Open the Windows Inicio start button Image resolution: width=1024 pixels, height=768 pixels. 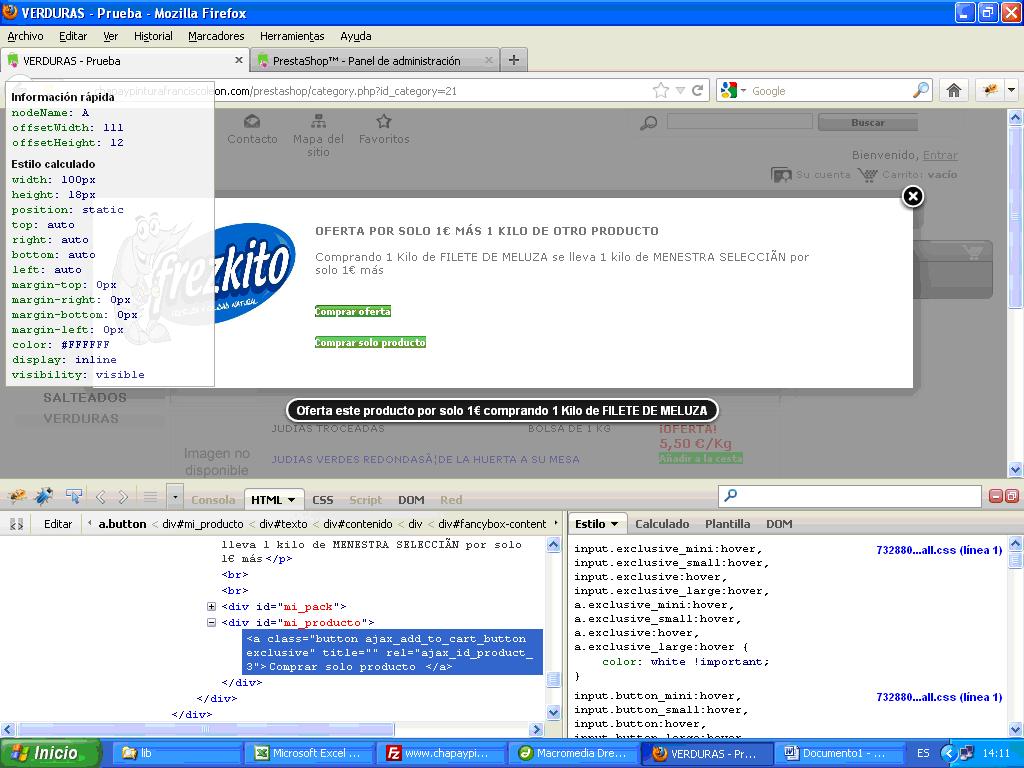[x=50, y=753]
